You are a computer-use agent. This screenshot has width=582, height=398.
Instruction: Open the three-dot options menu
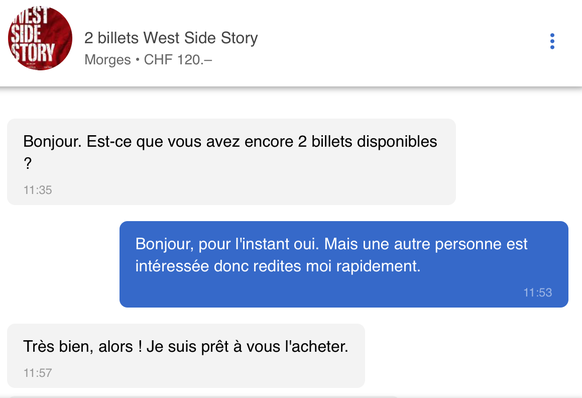click(552, 41)
